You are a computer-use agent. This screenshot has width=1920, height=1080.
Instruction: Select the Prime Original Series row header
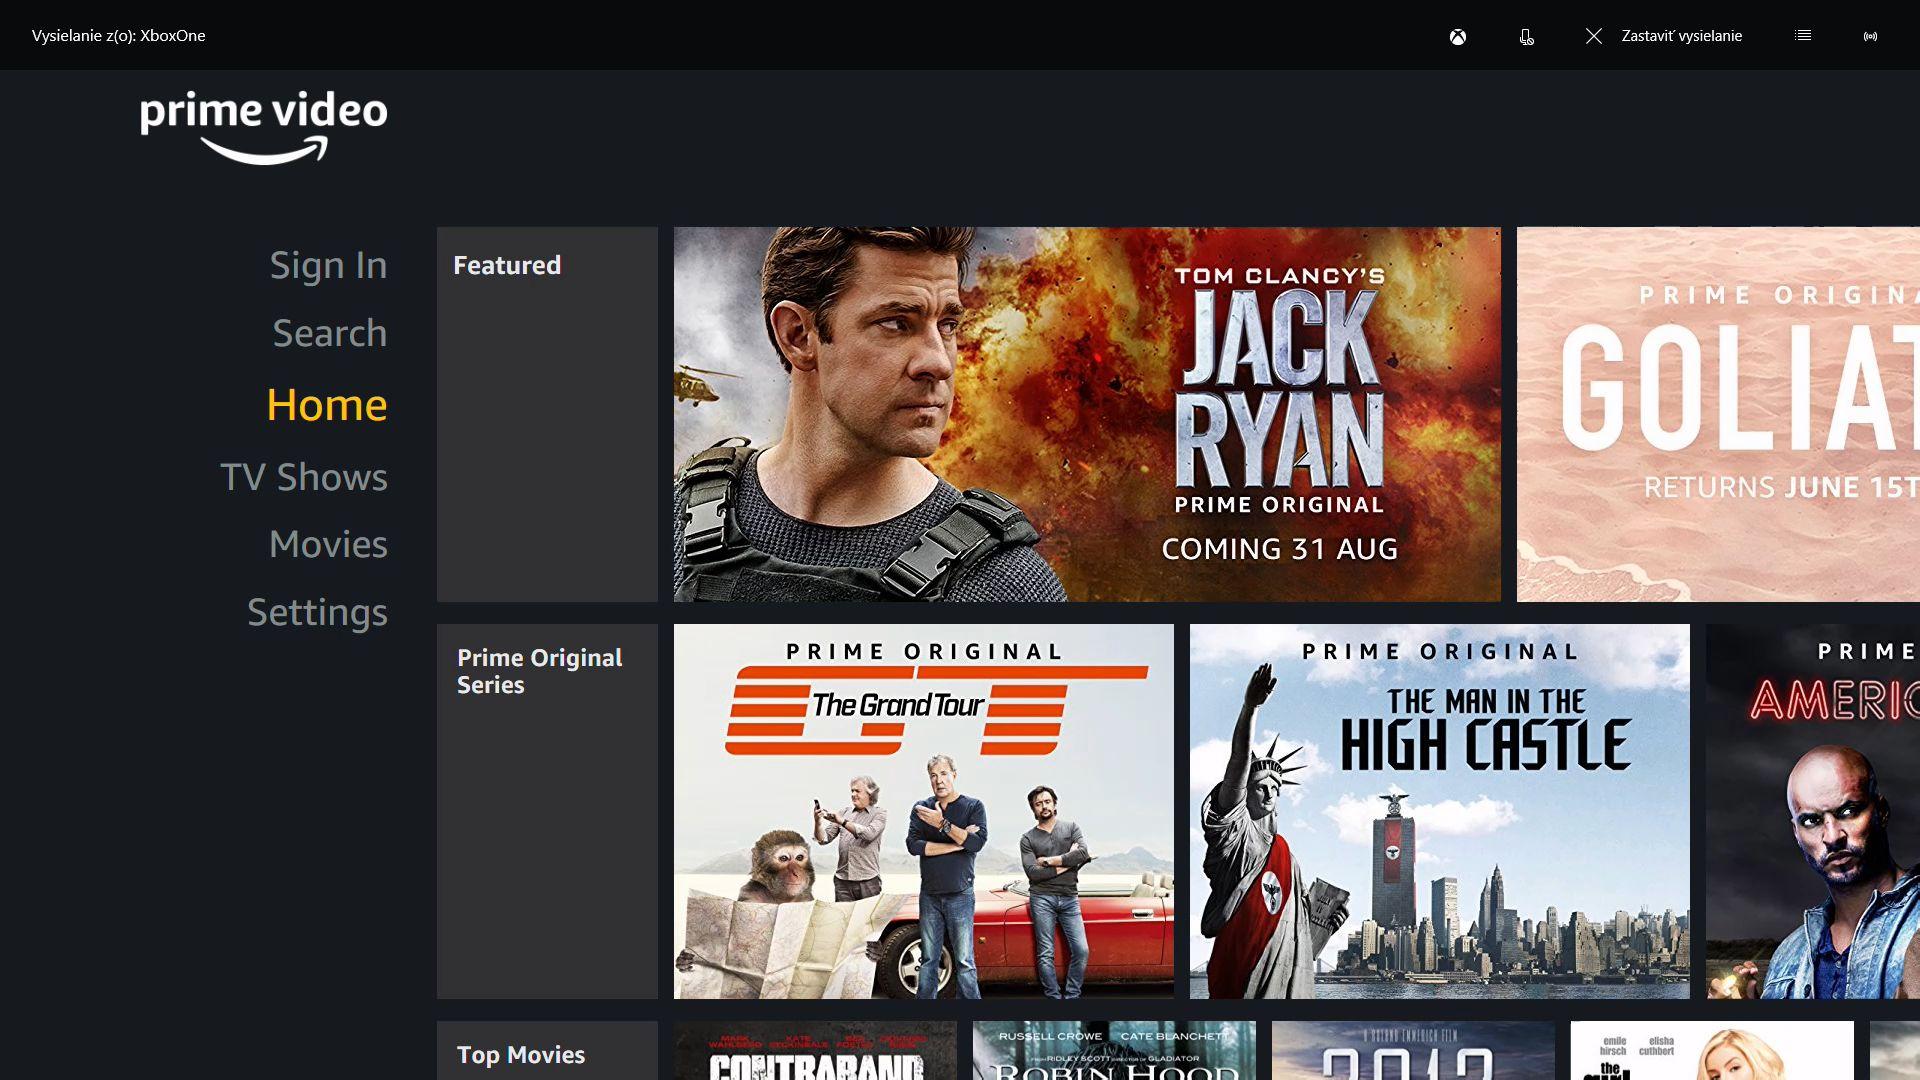tap(547, 811)
